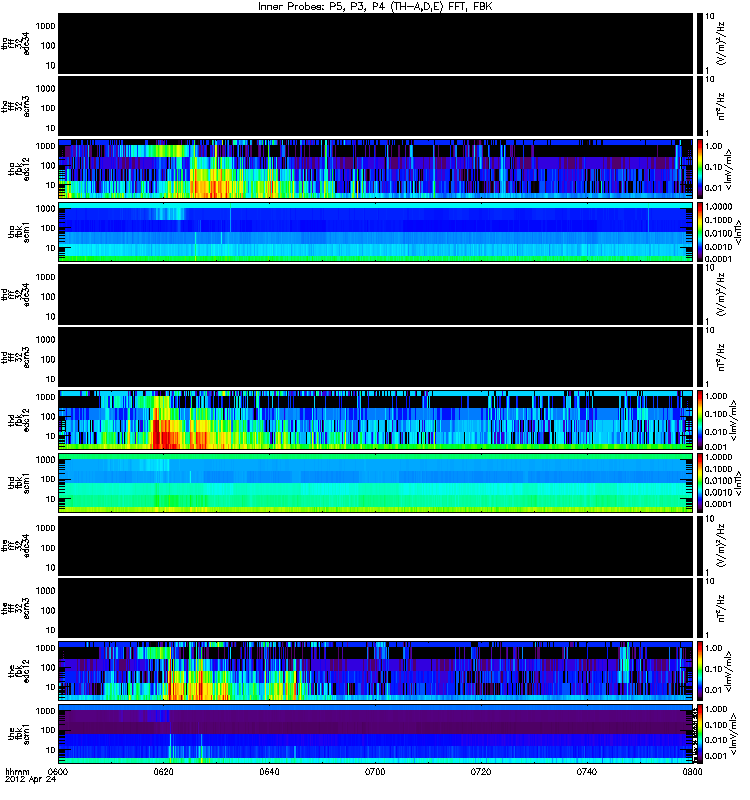Click the tha fbk scm1 spectrogram panel
750x800 pixels.
[x=376, y=232]
